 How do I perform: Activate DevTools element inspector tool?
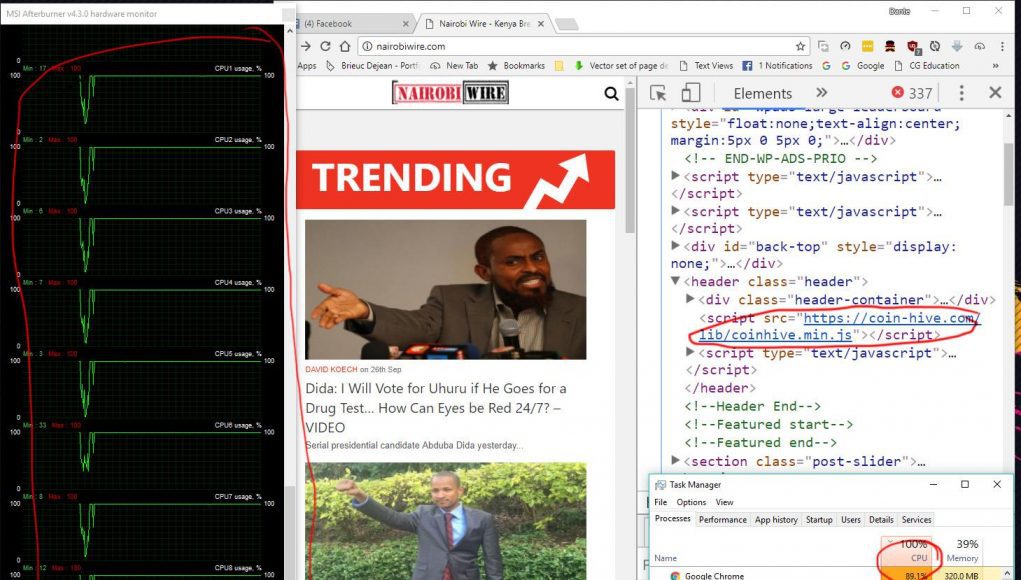[658, 93]
